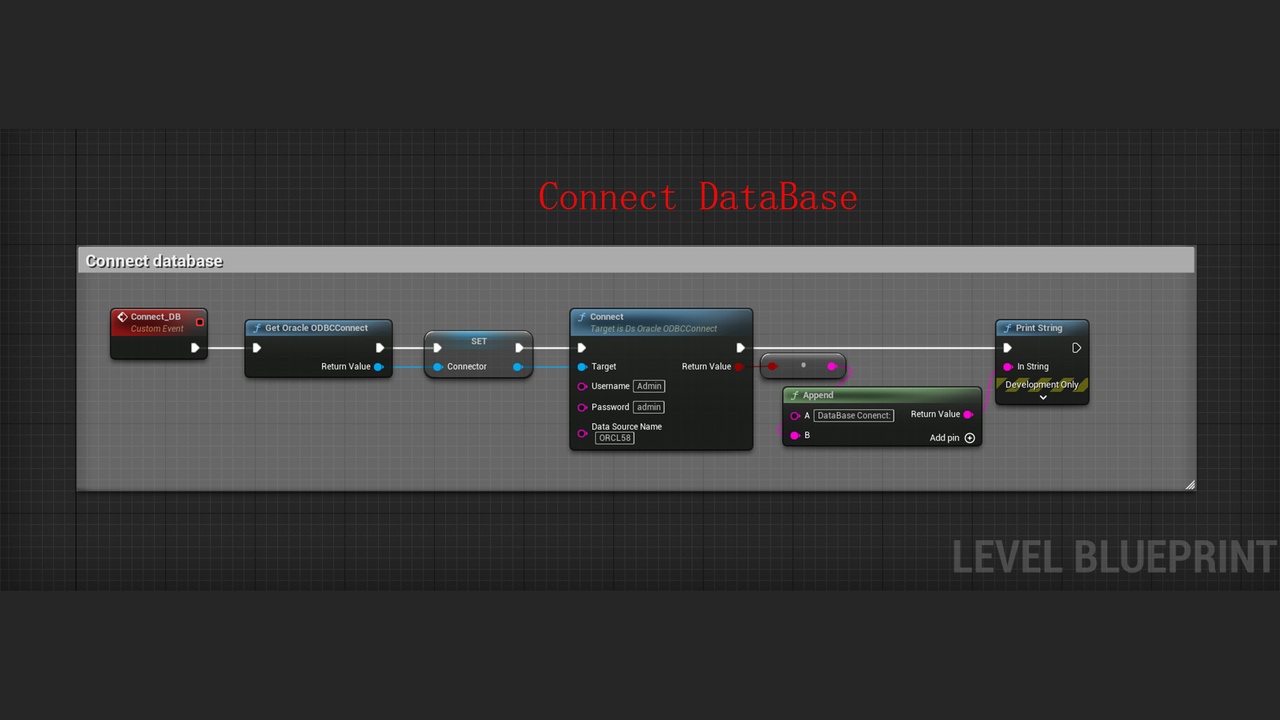Click the SET node execution output pin
The height and width of the screenshot is (720, 1280).
(519, 348)
